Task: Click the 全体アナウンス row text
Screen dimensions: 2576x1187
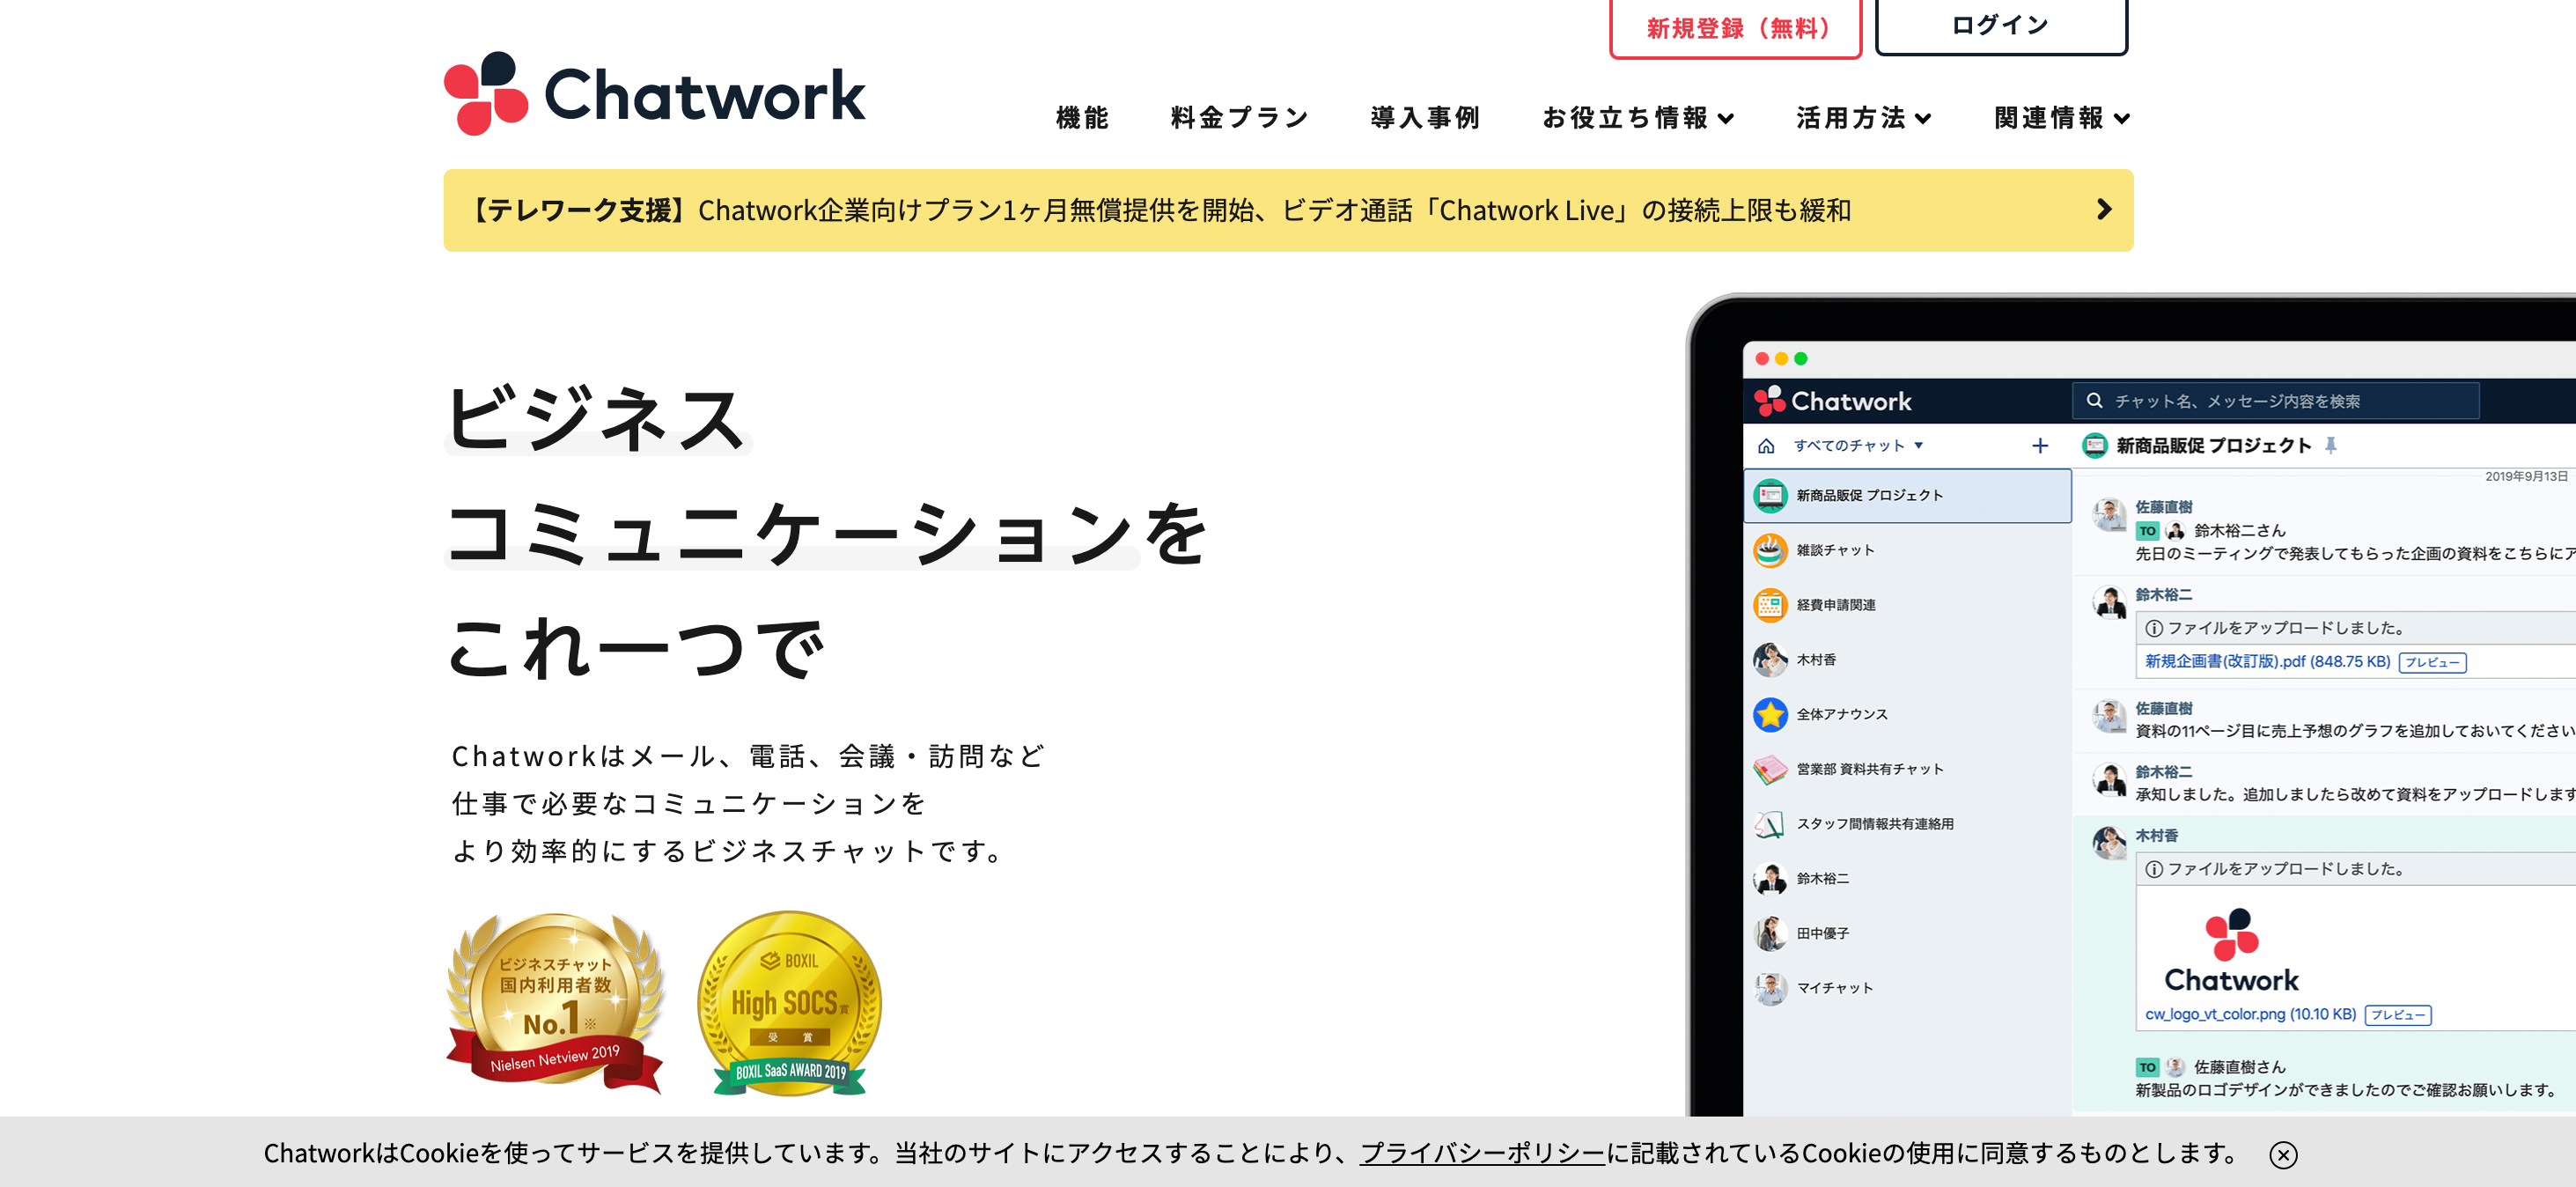Action: 1842,715
